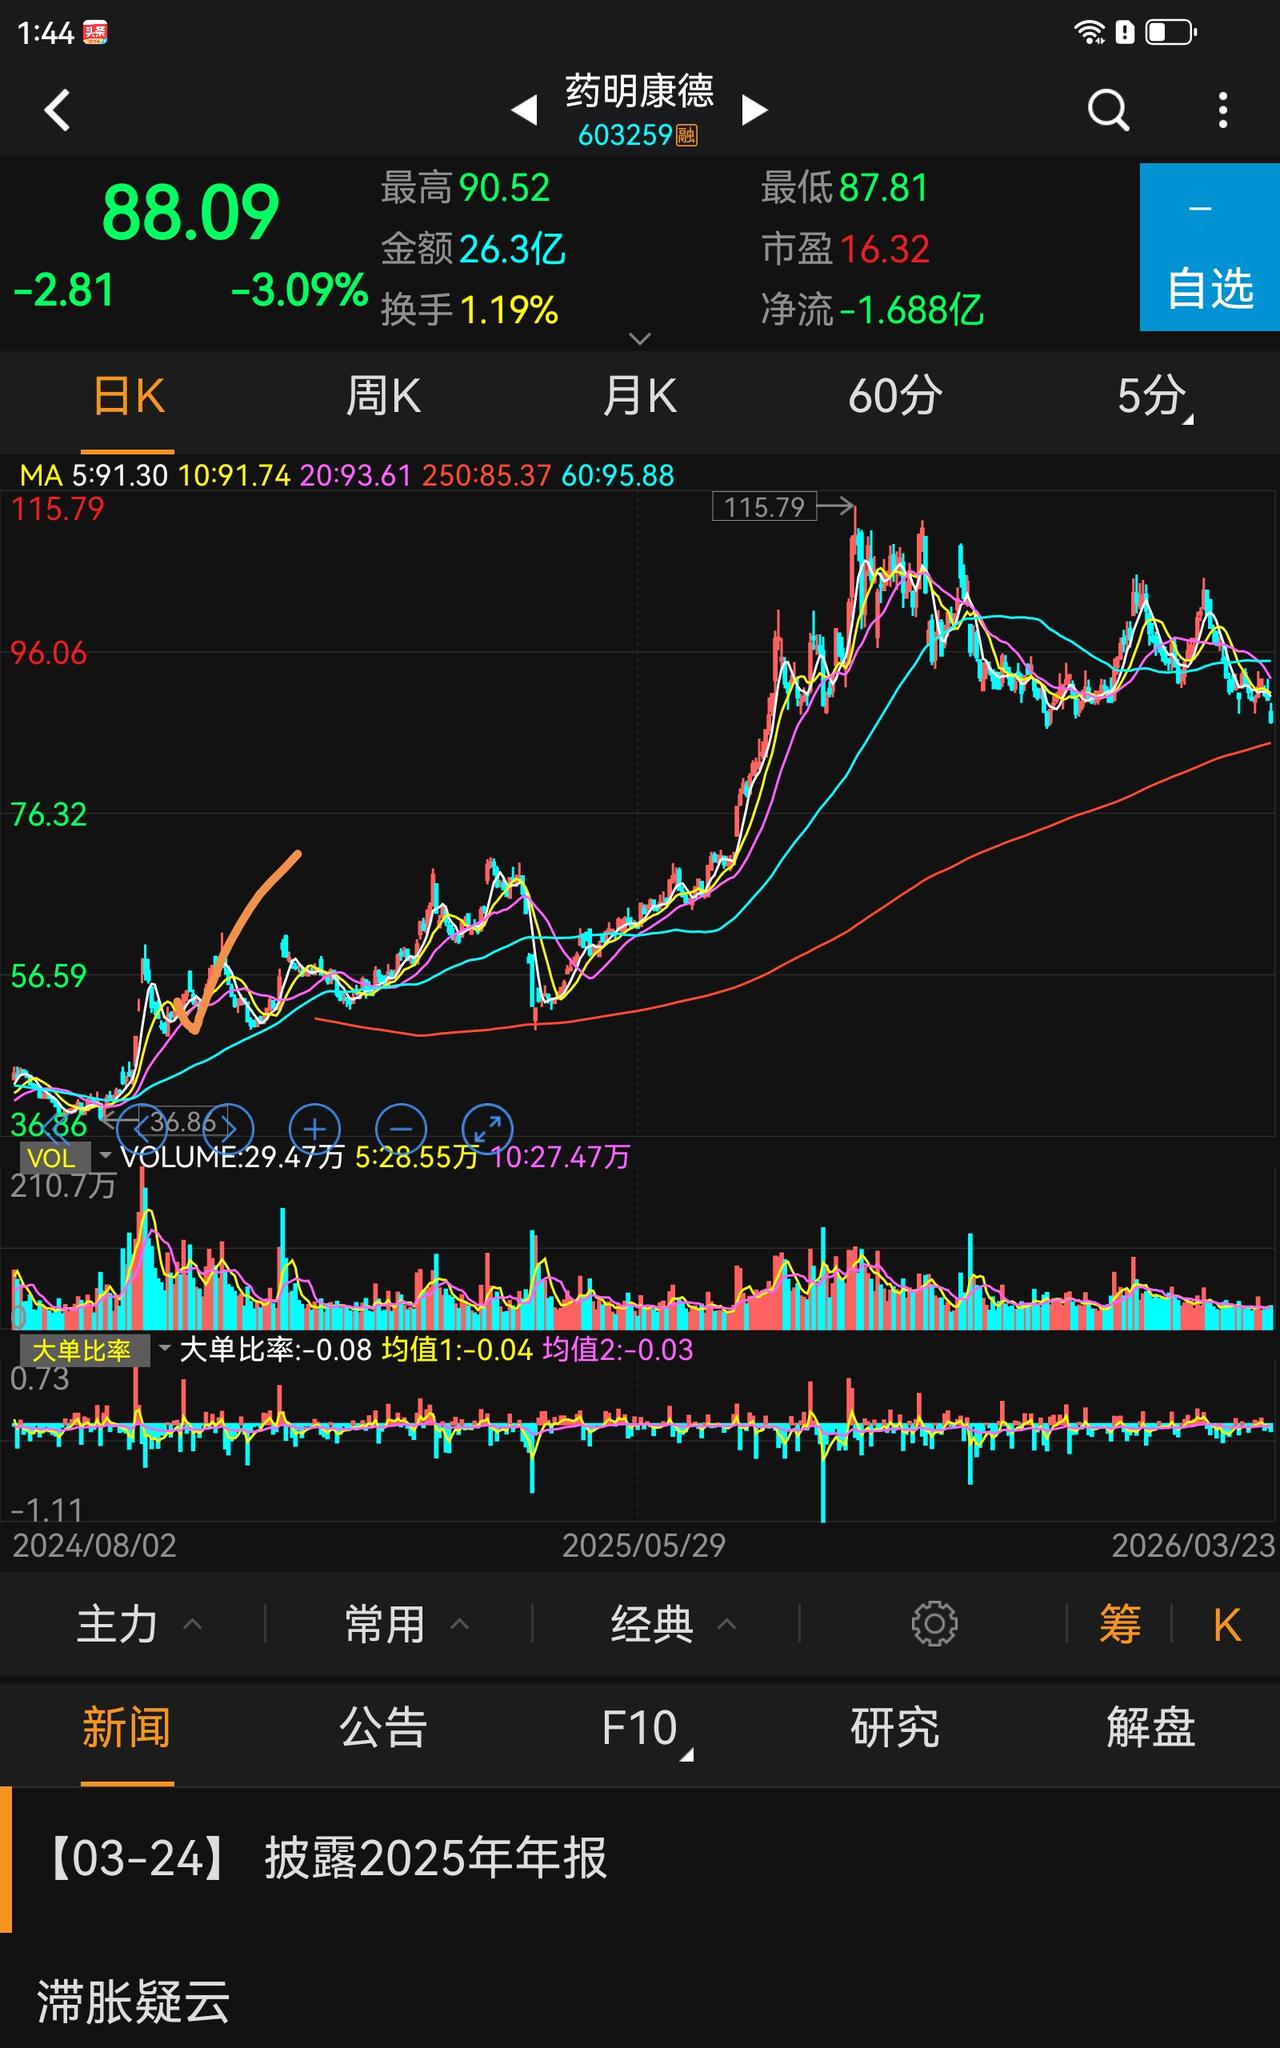Tap the VOLUME:29.47万 readout
The image size is (1280, 2048).
point(232,1158)
